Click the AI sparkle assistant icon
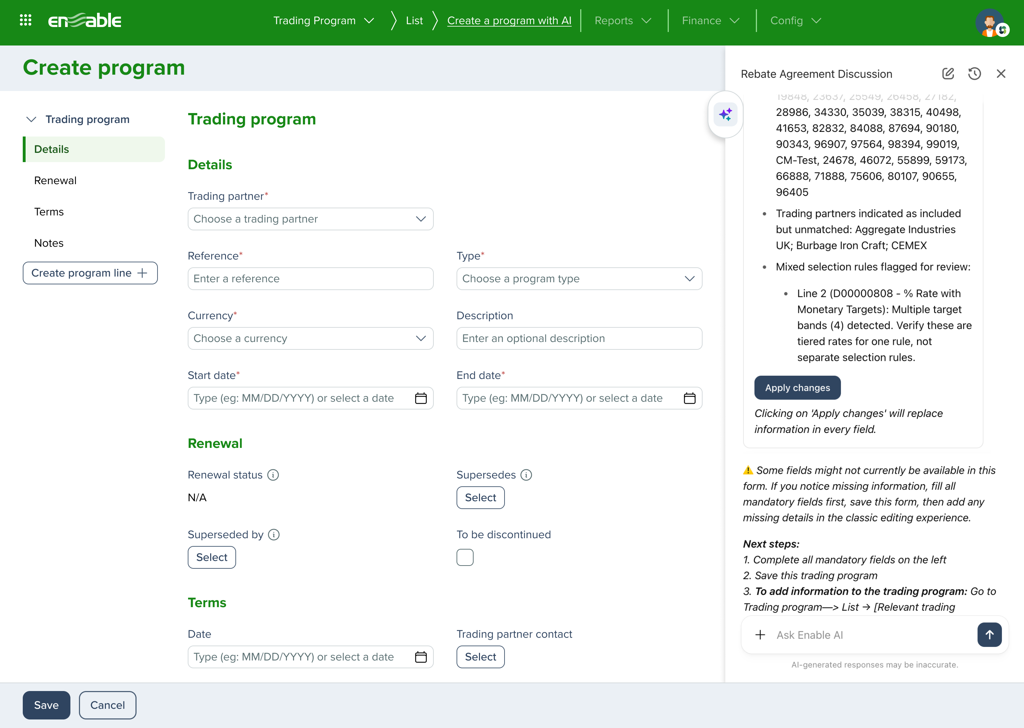The height and width of the screenshot is (728, 1024). pos(725,115)
